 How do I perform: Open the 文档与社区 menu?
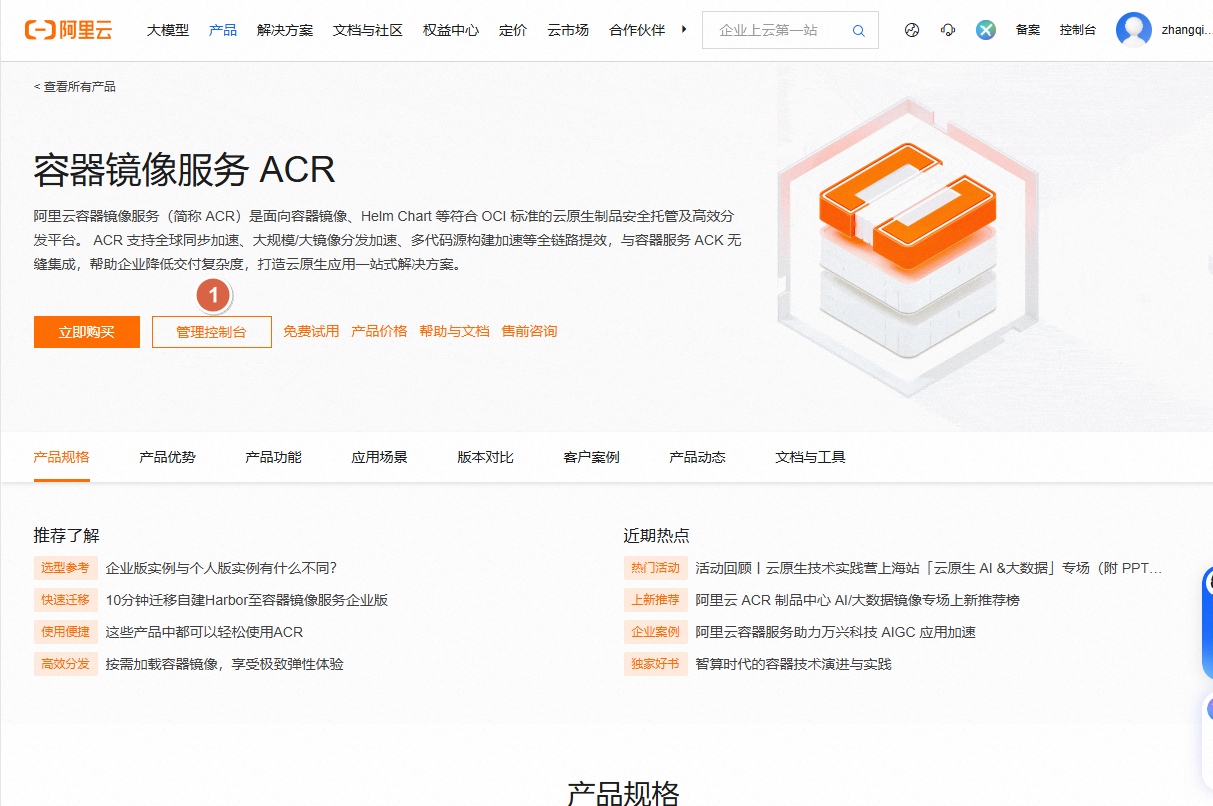click(368, 30)
